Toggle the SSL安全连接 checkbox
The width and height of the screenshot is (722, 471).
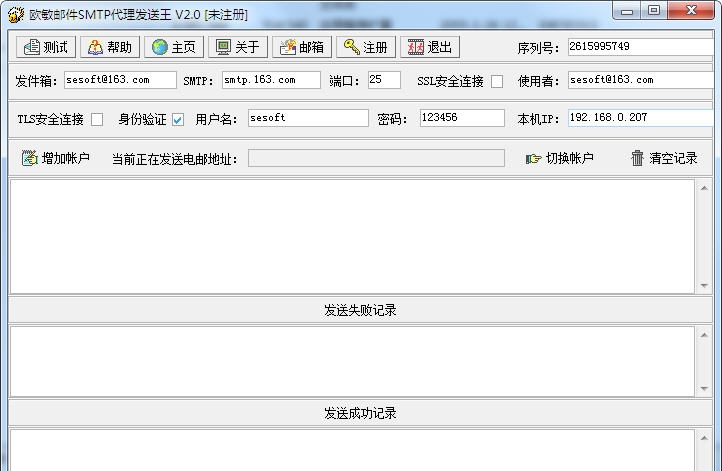point(497,81)
